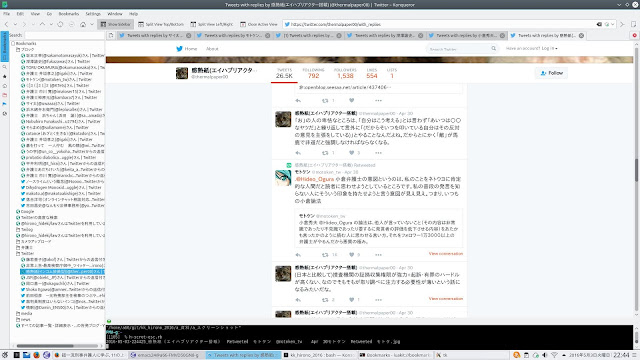Viewport: 640px width, 360px height.
Task: Click the network icon in the system tray
Action: coord(554,355)
